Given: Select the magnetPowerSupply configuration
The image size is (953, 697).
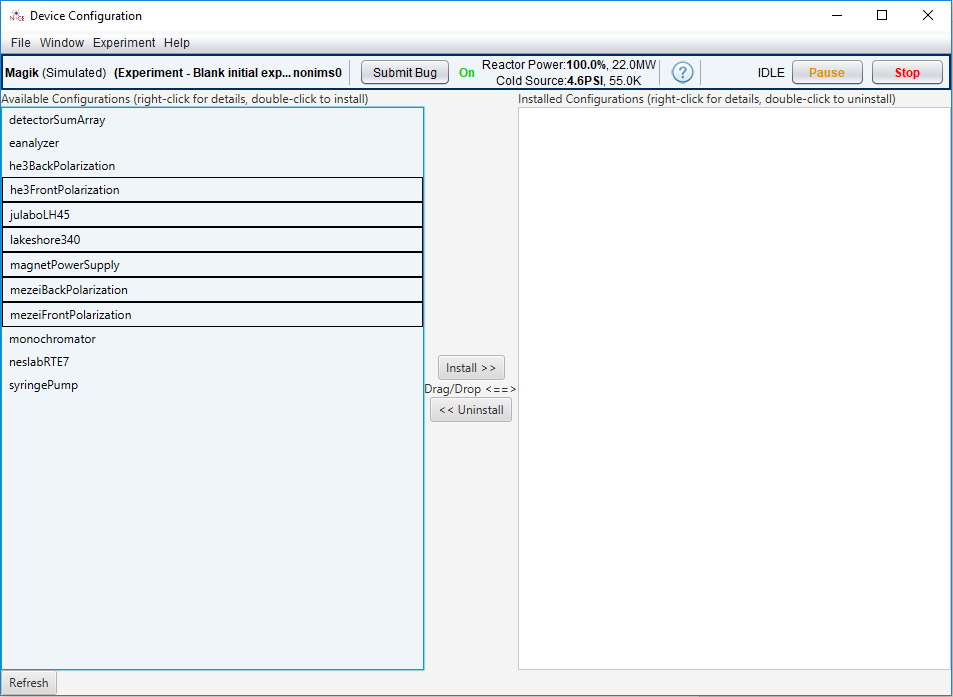Looking at the screenshot, I should 63,264.
